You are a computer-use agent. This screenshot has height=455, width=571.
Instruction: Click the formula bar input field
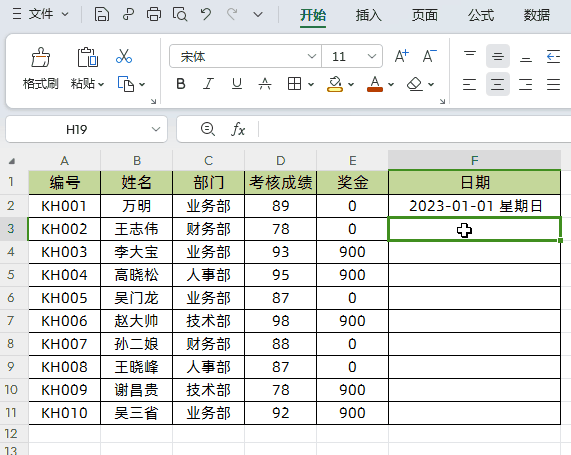(414, 129)
